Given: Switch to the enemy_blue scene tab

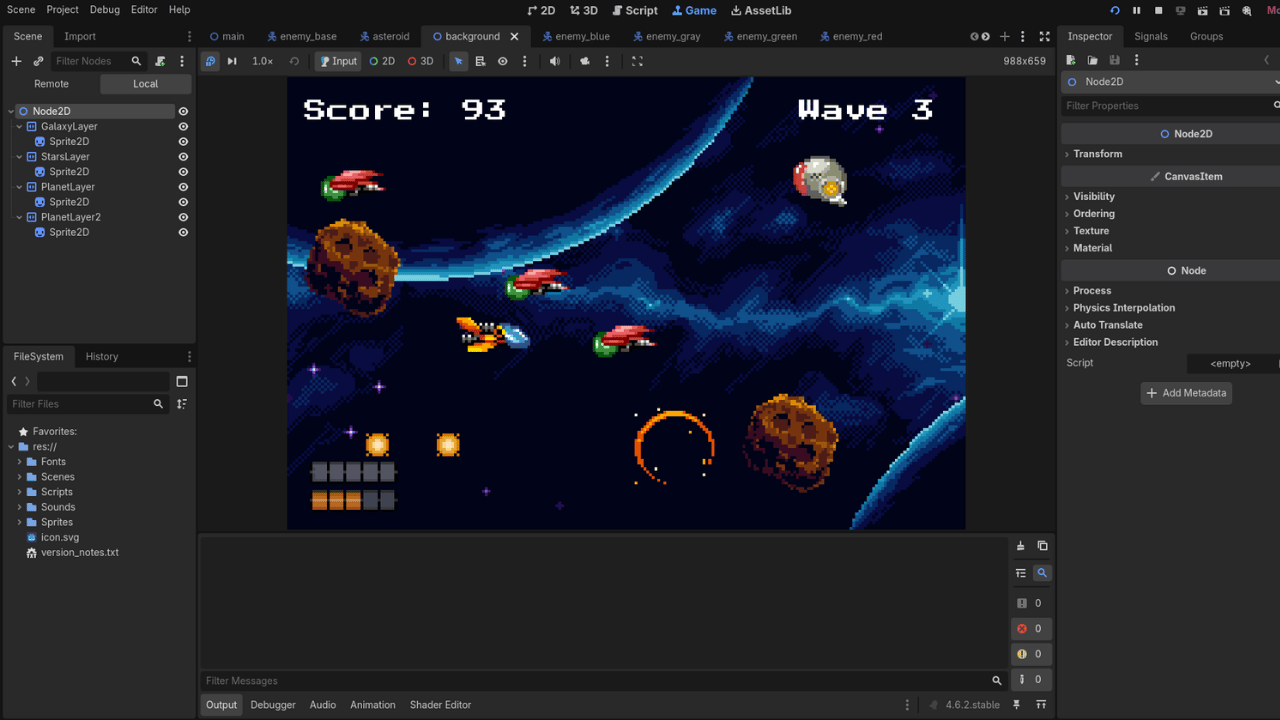Looking at the screenshot, I should click(577, 36).
